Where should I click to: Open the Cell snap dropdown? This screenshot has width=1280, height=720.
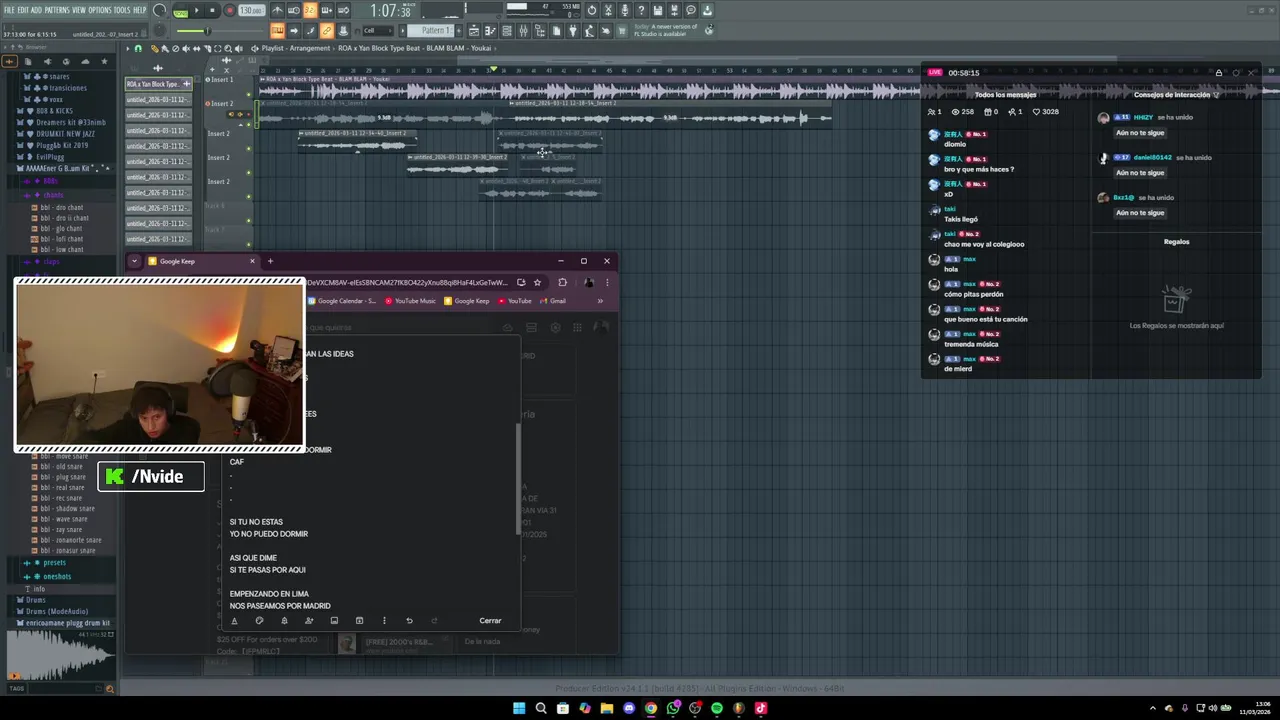tap(377, 31)
